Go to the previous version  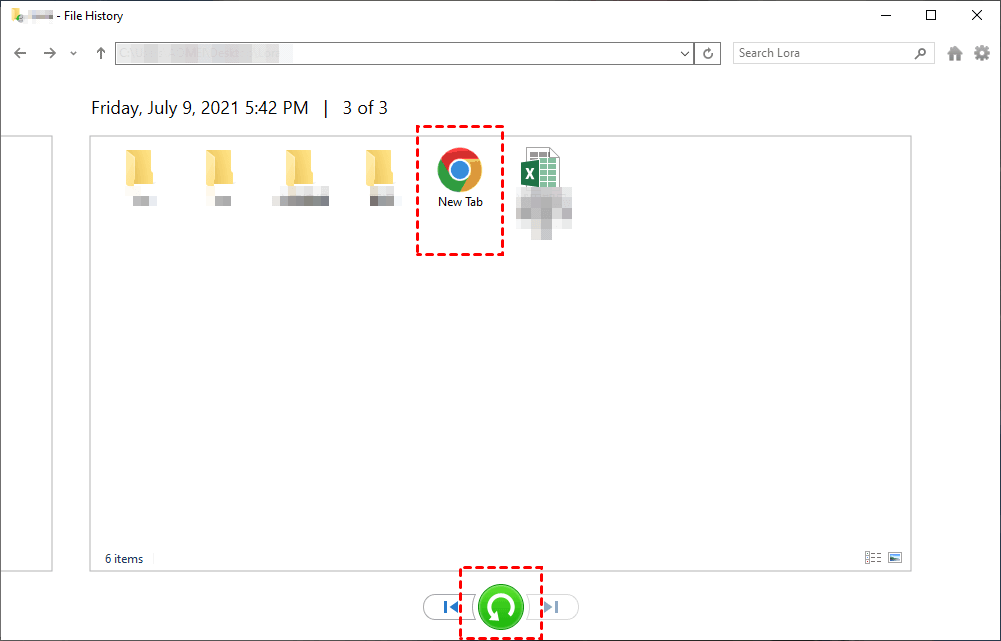(x=449, y=607)
